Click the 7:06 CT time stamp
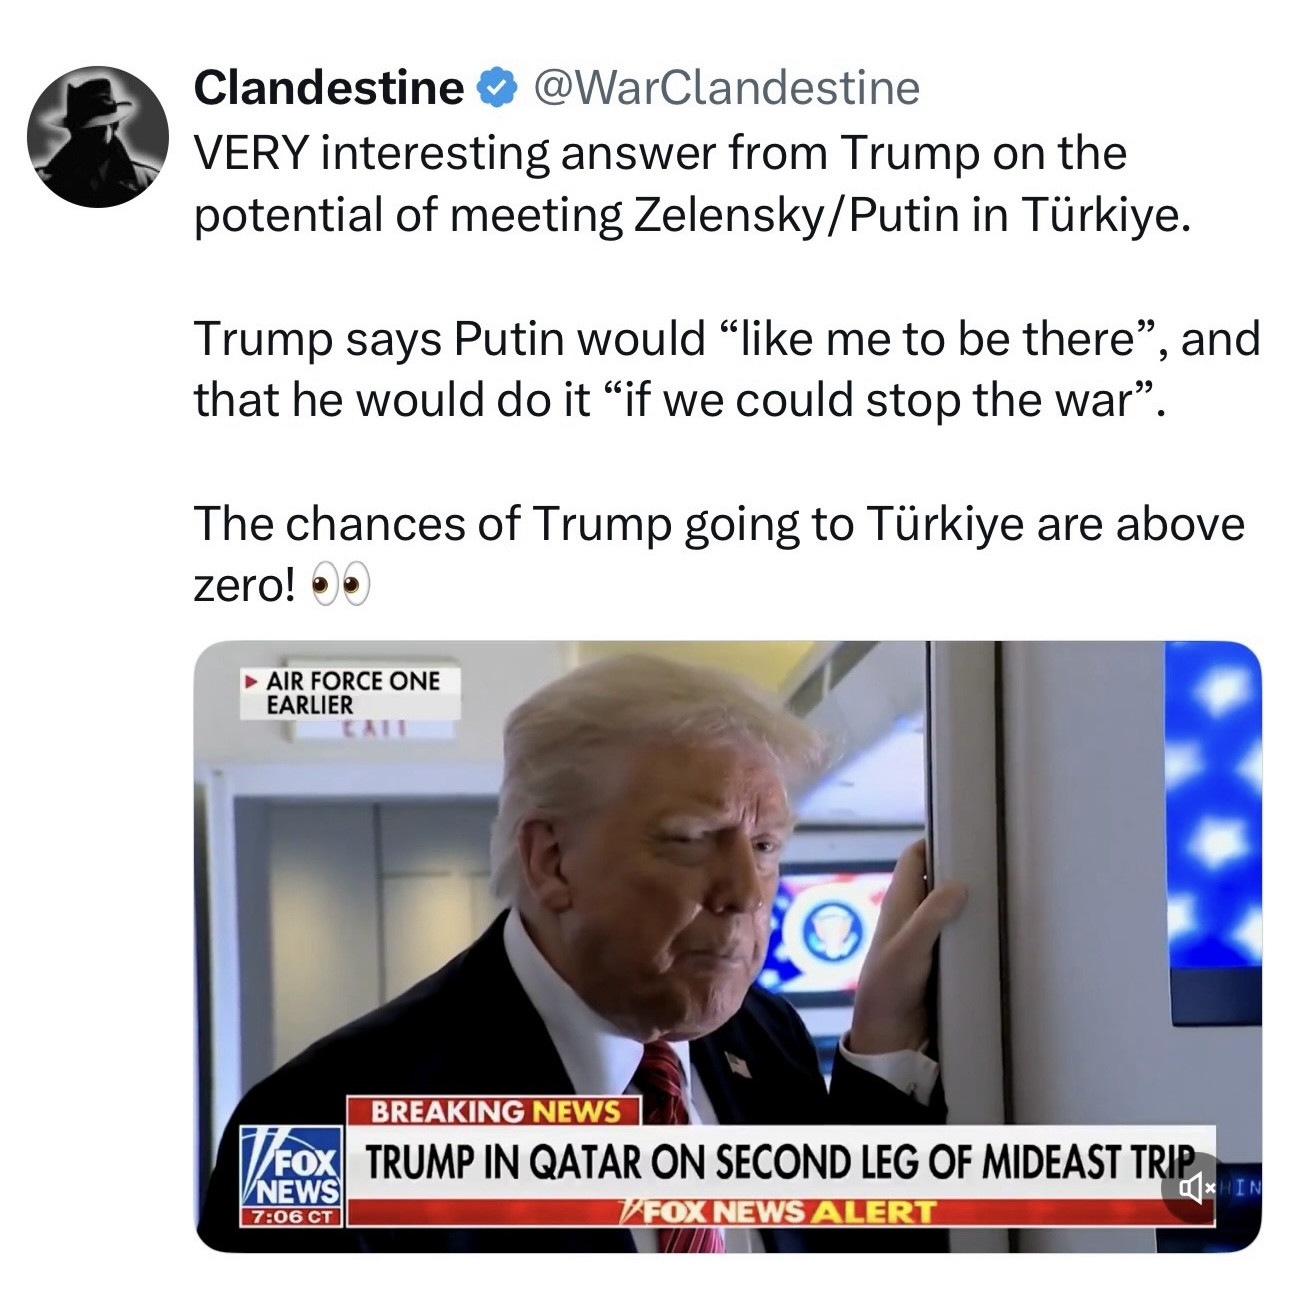 [291, 1218]
